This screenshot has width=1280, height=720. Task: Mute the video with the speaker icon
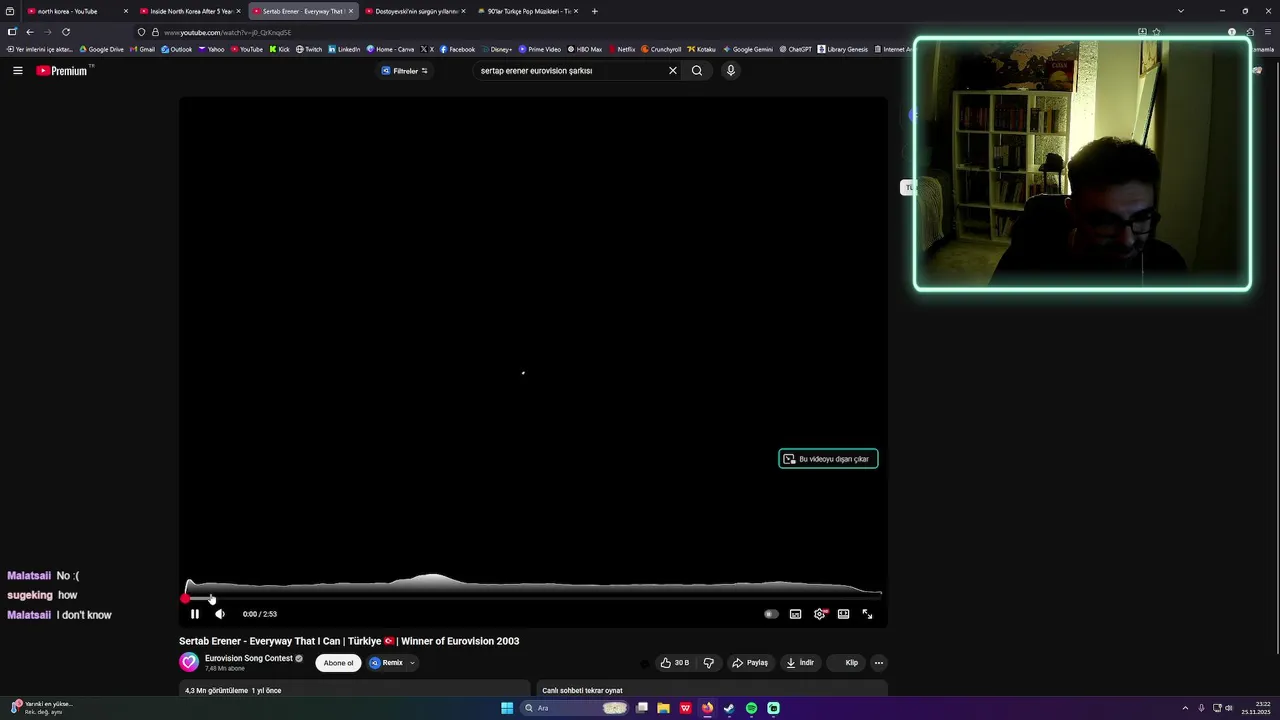click(220, 614)
